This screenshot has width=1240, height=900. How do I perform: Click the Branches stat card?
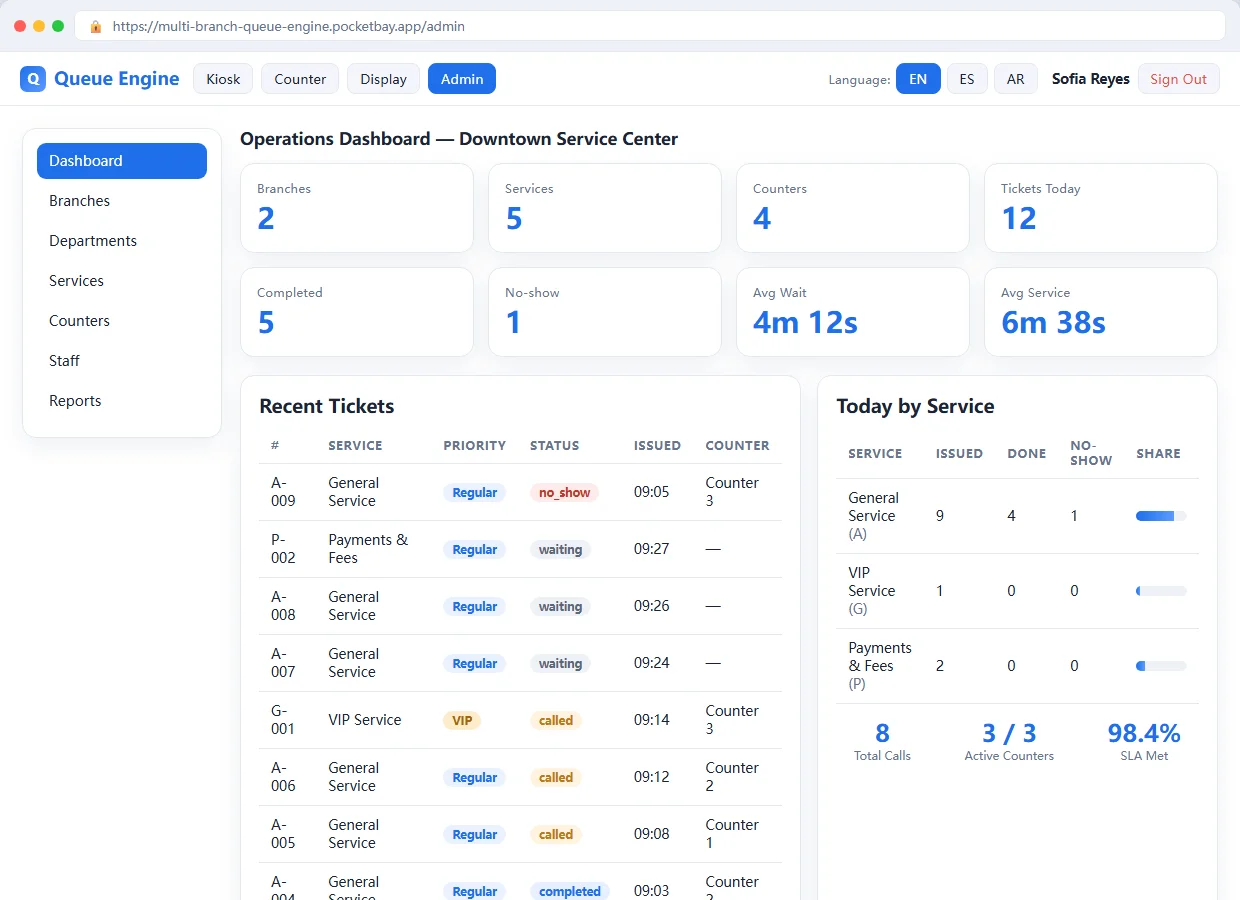[357, 208]
